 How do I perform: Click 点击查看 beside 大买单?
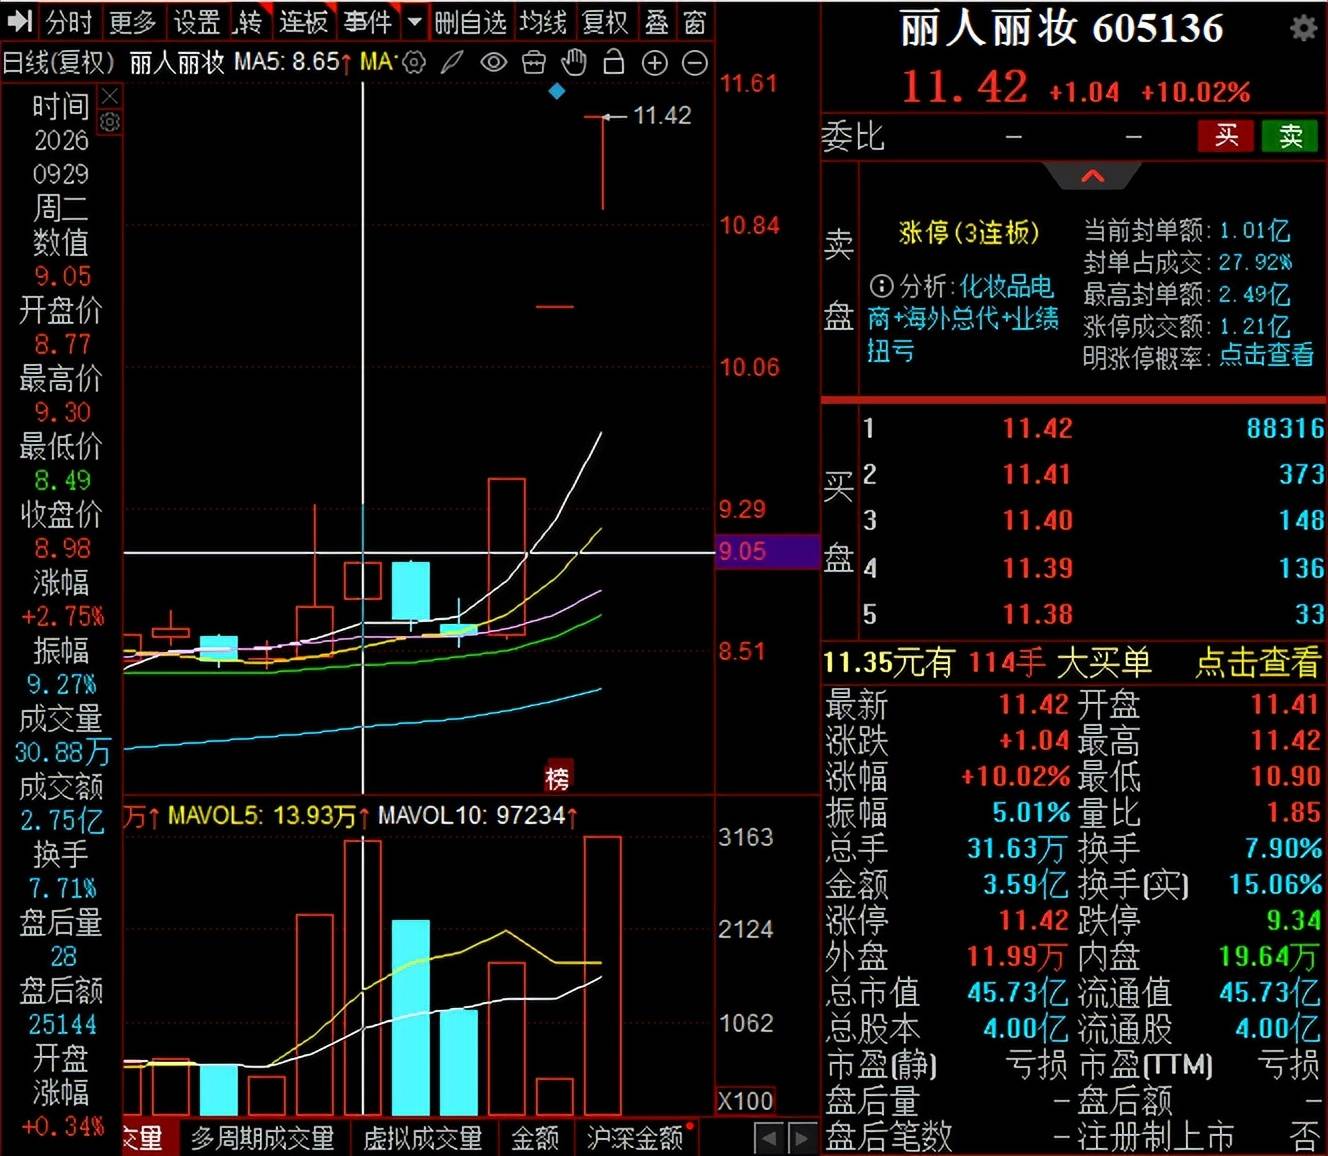pos(1257,662)
